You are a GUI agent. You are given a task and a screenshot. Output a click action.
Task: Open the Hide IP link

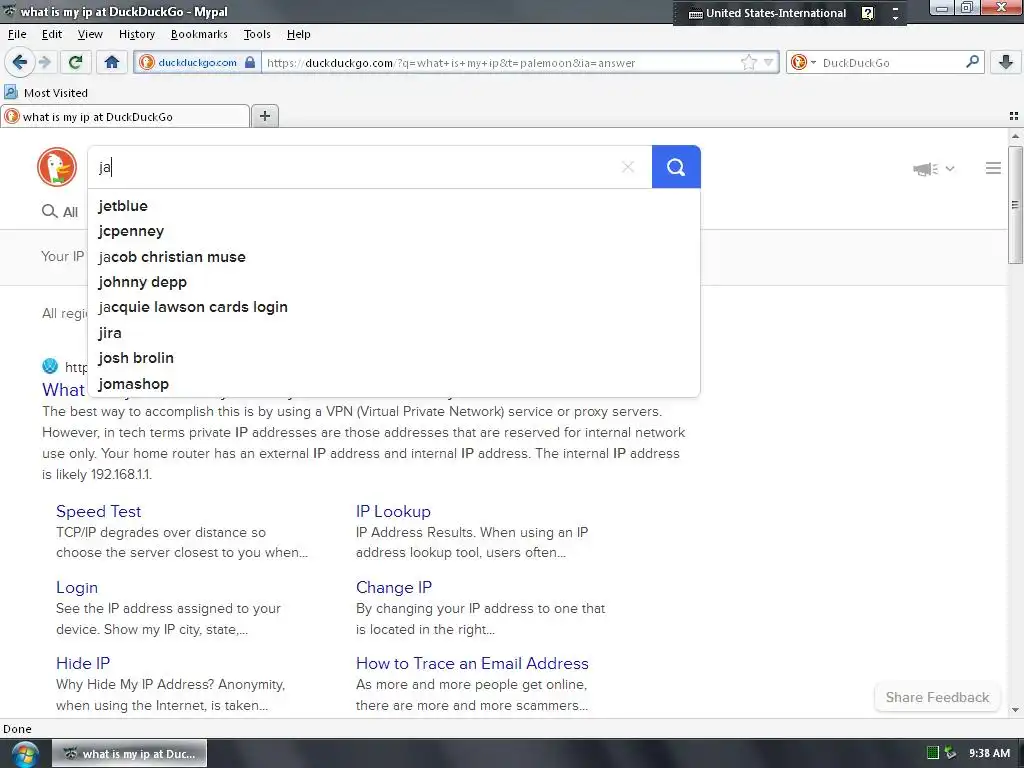[x=83, y=664]
